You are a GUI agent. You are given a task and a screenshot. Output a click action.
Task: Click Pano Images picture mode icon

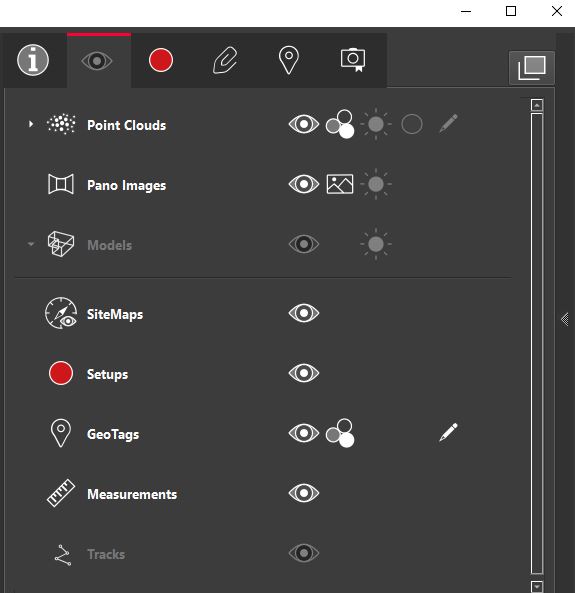pyautogui.click(x=340, y=184)
